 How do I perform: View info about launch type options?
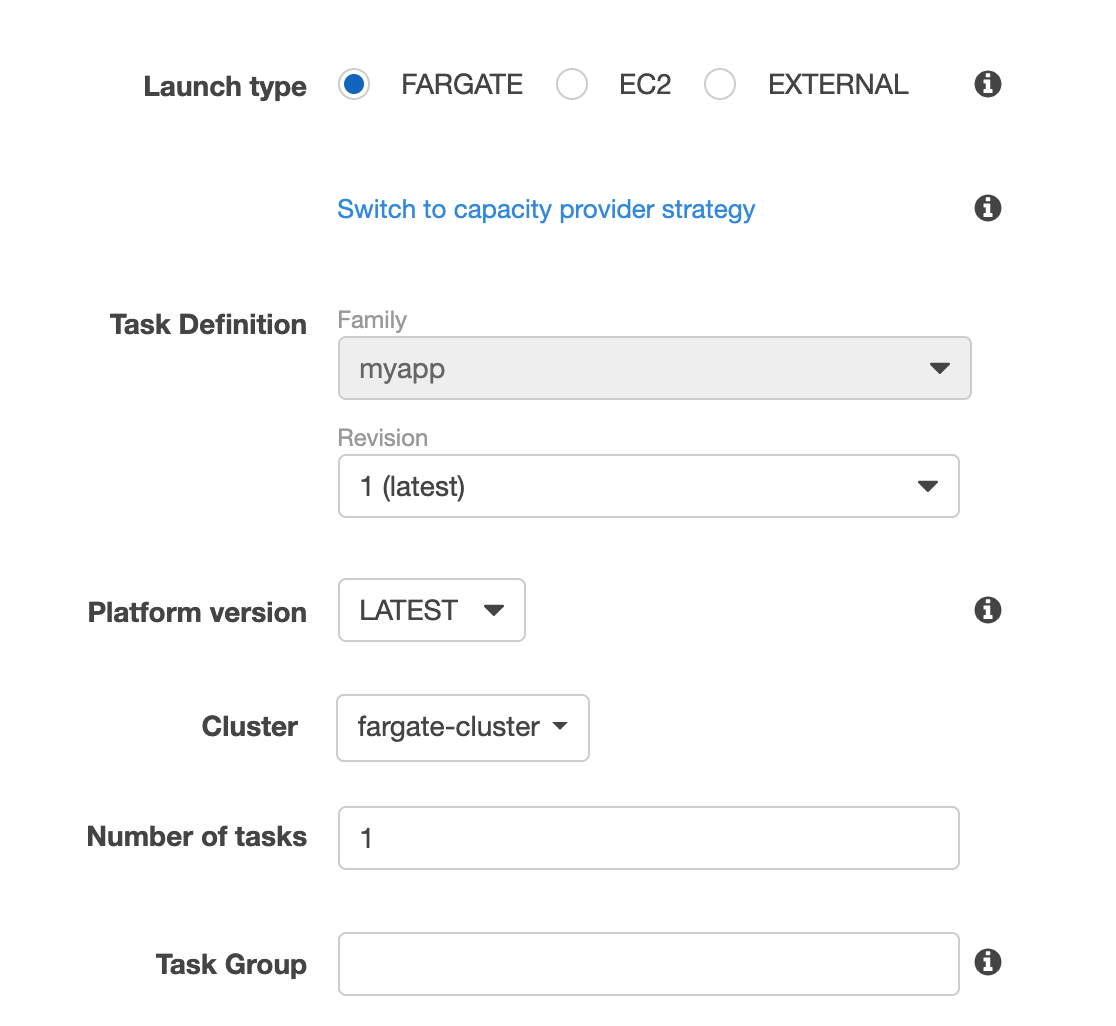pyautogui.click(x=987, y=84)
